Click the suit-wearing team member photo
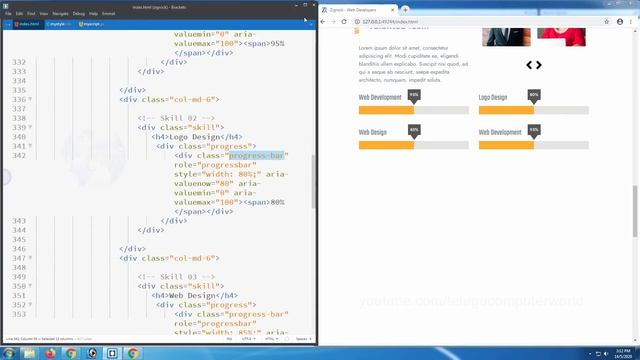 coord(507,37)
